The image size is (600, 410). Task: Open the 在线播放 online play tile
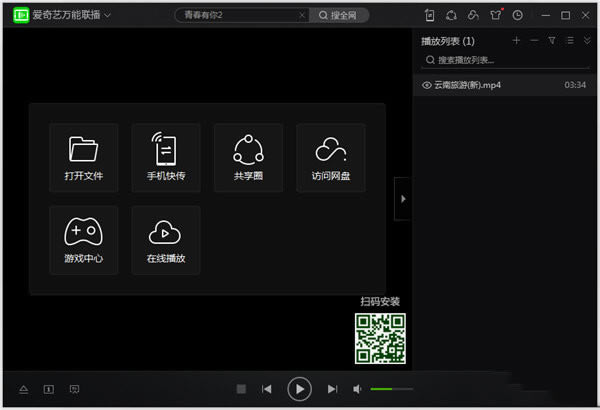[166, 240]
